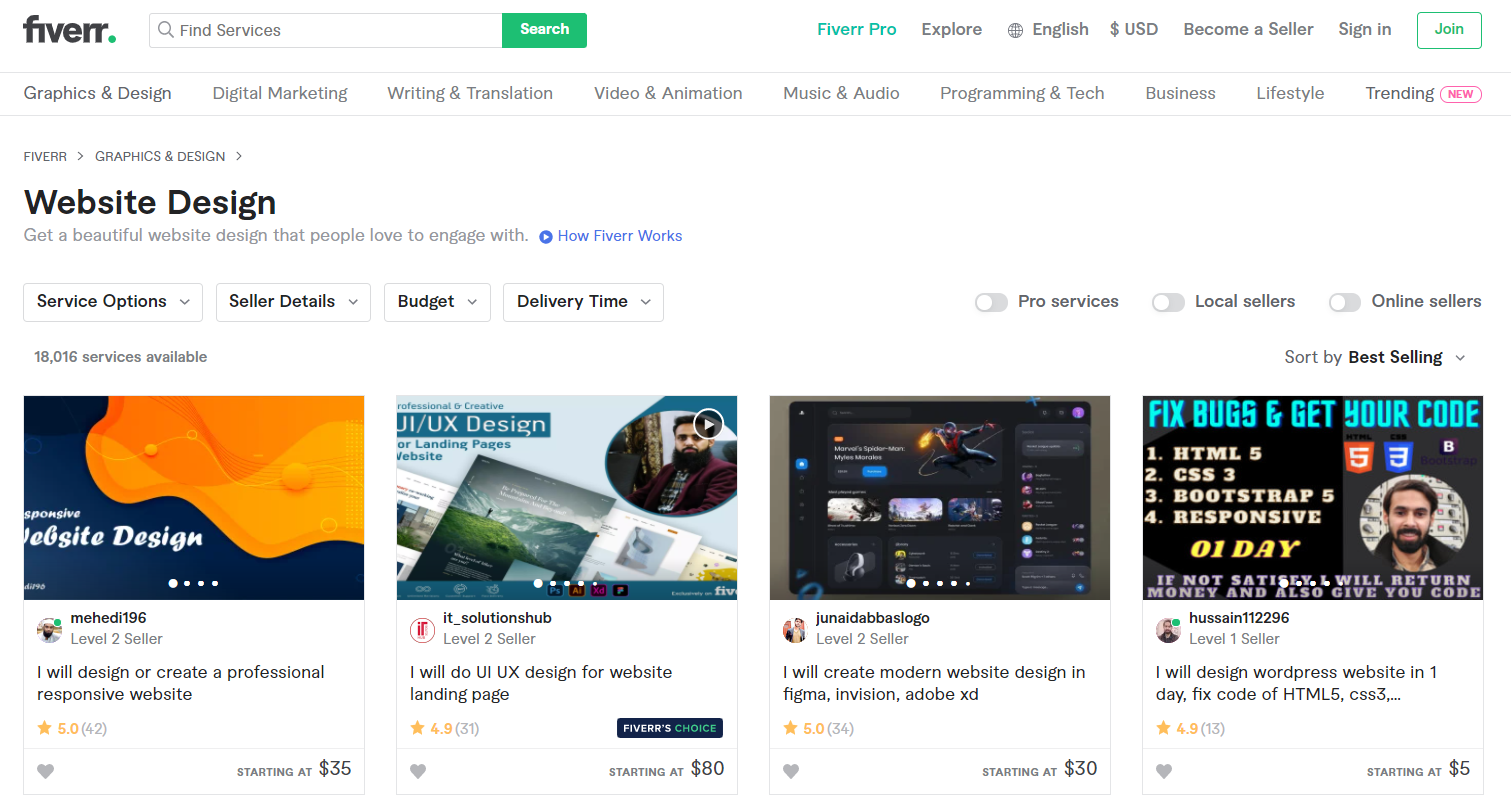Favorite the it_solutionshub gig with heart icon
The image size is (1511, 808).
click(x=418, y=771)
